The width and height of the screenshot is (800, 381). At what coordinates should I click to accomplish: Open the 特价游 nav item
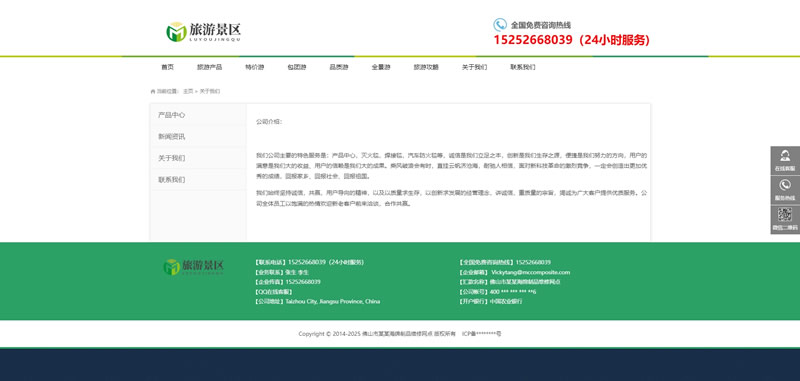[x=255, y=67]
